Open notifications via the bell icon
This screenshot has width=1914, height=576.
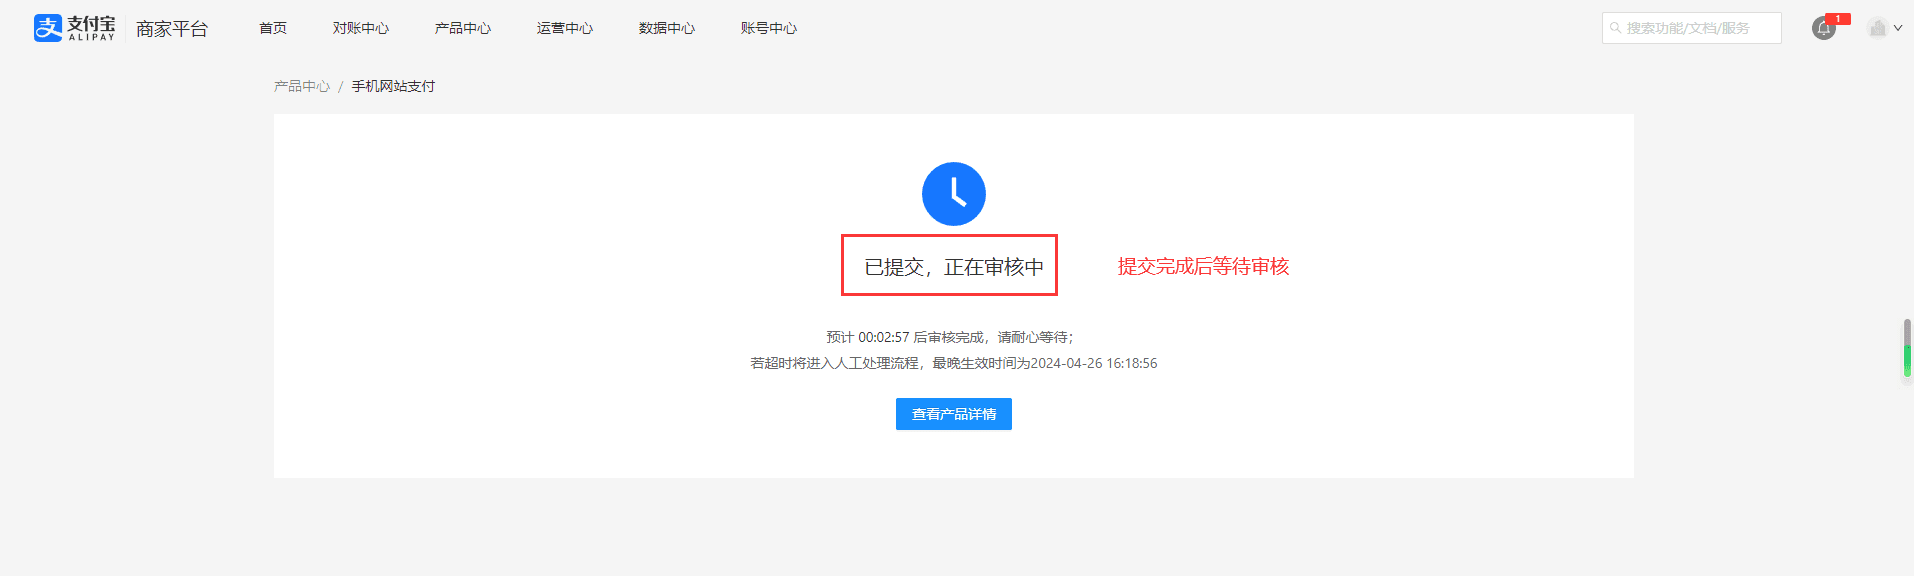pos(1824,28)
